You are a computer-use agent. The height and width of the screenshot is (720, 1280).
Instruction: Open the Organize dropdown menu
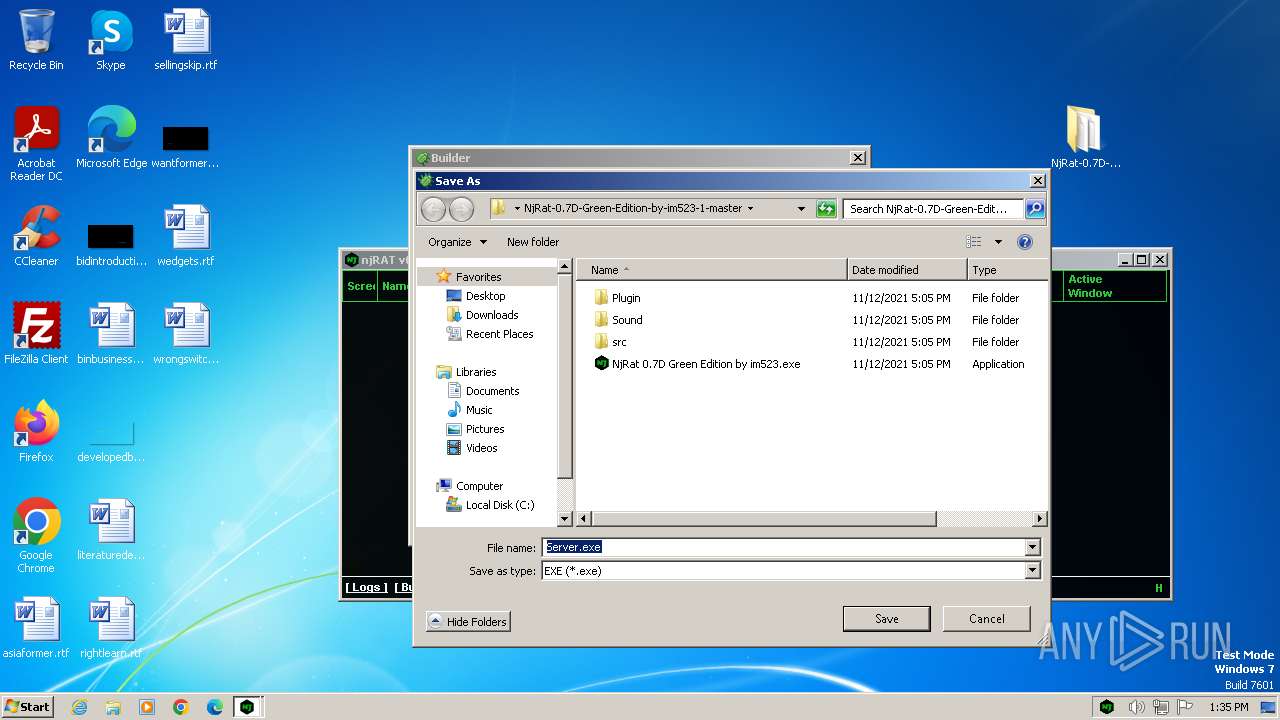point(457,242)
